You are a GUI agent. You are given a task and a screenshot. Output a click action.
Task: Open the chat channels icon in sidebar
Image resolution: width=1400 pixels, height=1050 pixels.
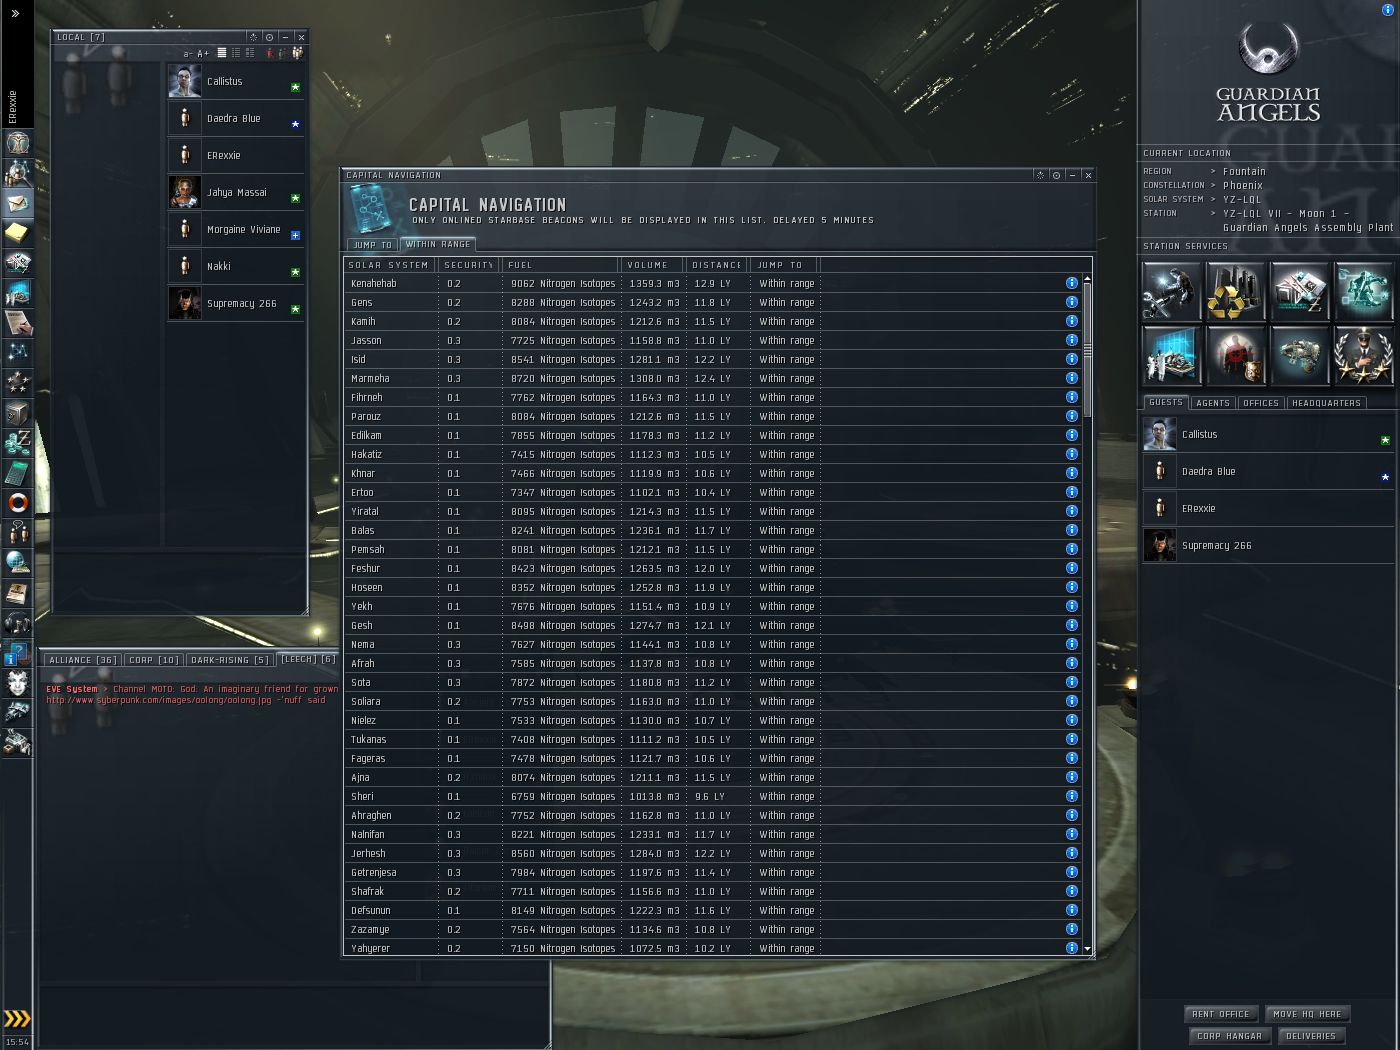pyautogui.click(x=18, y=533)
